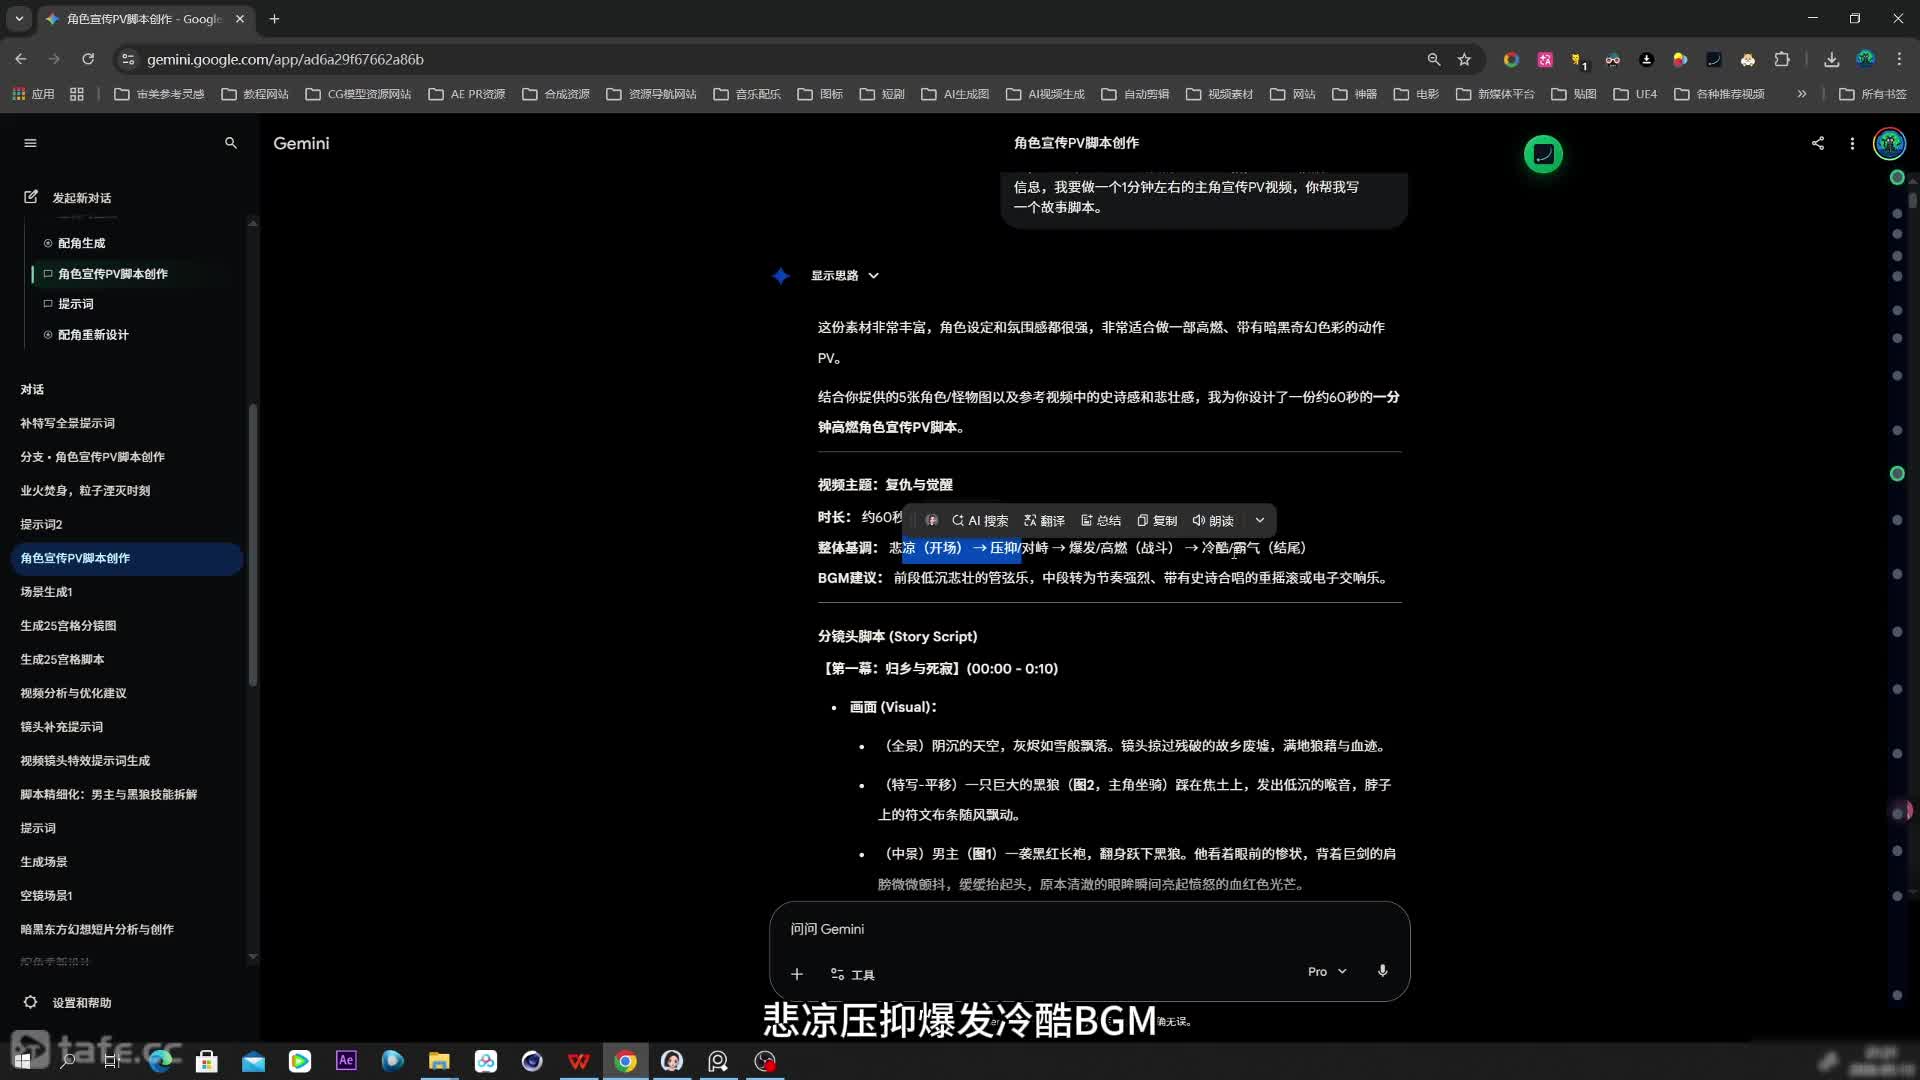The height and width of the screenshot is (1080, 1920).
Task: Open conversation 镜头补充提示词
Action: point(62,727)
